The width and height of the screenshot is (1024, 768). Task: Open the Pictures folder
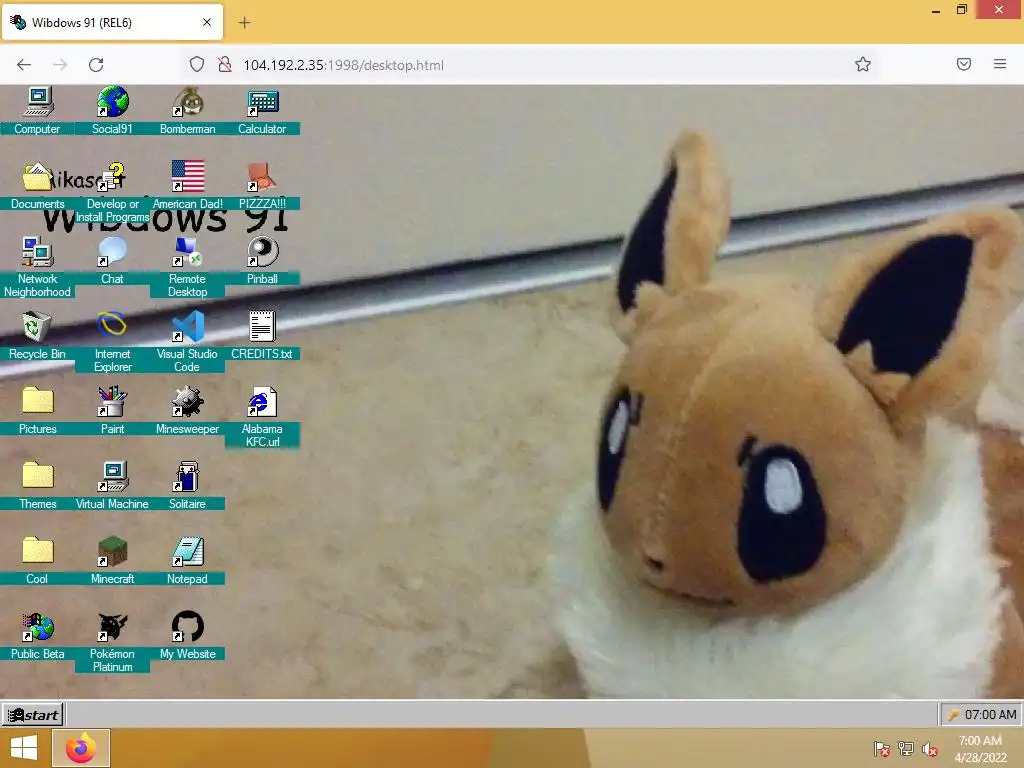point(37,411)
